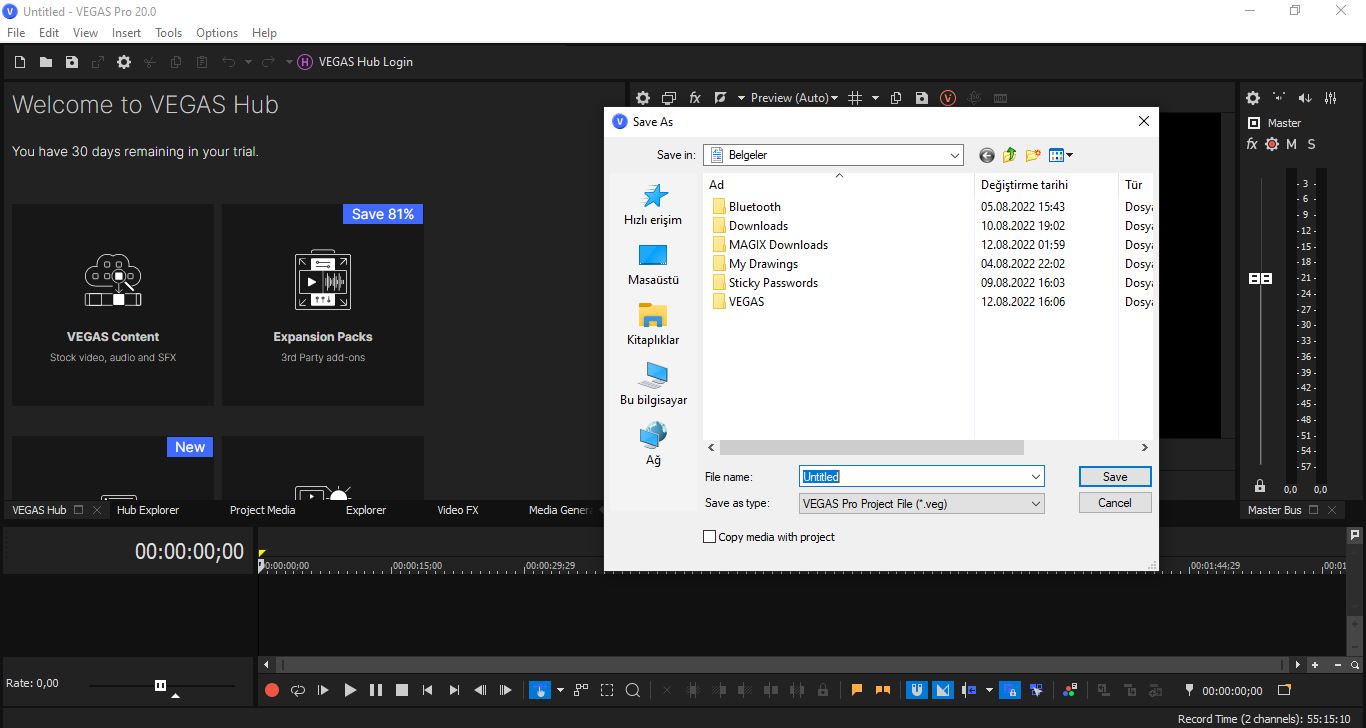Click the Save project disk icon in main toolbar
Image resolution: width=1366 pixels, height=728 pixels.
pos(72,62)
